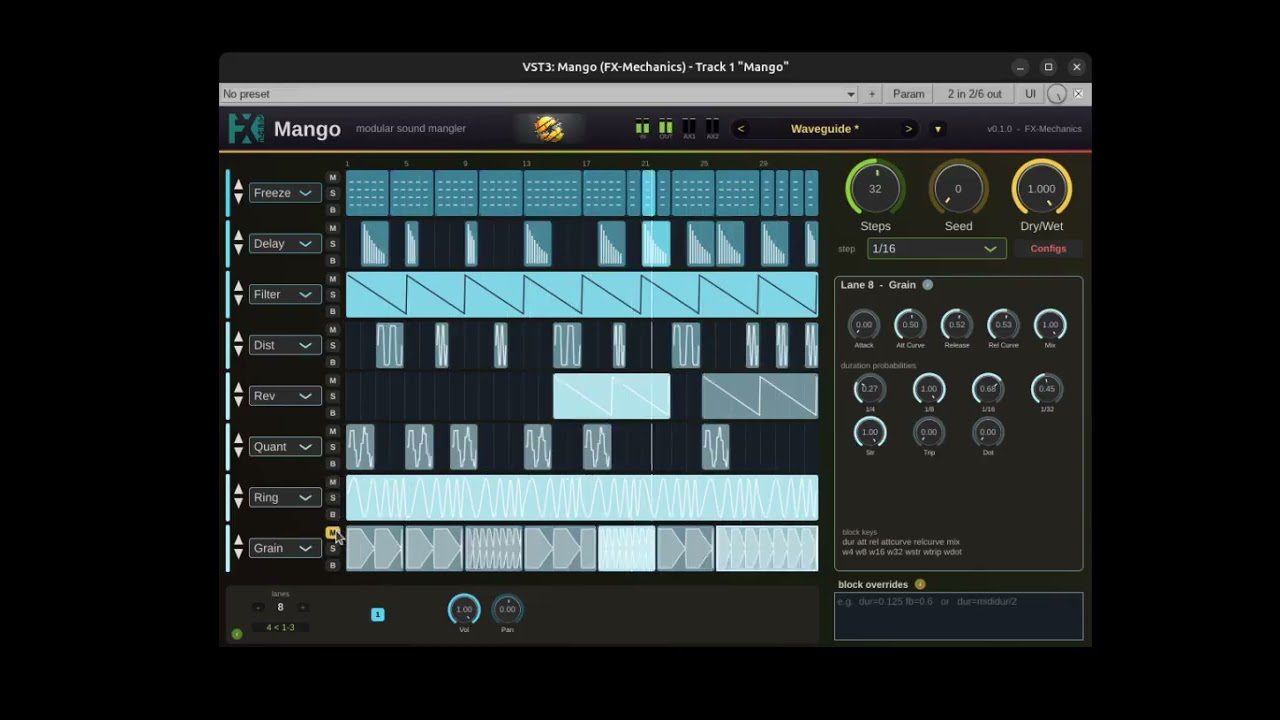The image size is (1280, 720).
Task: Move the Ring lane using its reorder arrows
Action: [238, 498]
